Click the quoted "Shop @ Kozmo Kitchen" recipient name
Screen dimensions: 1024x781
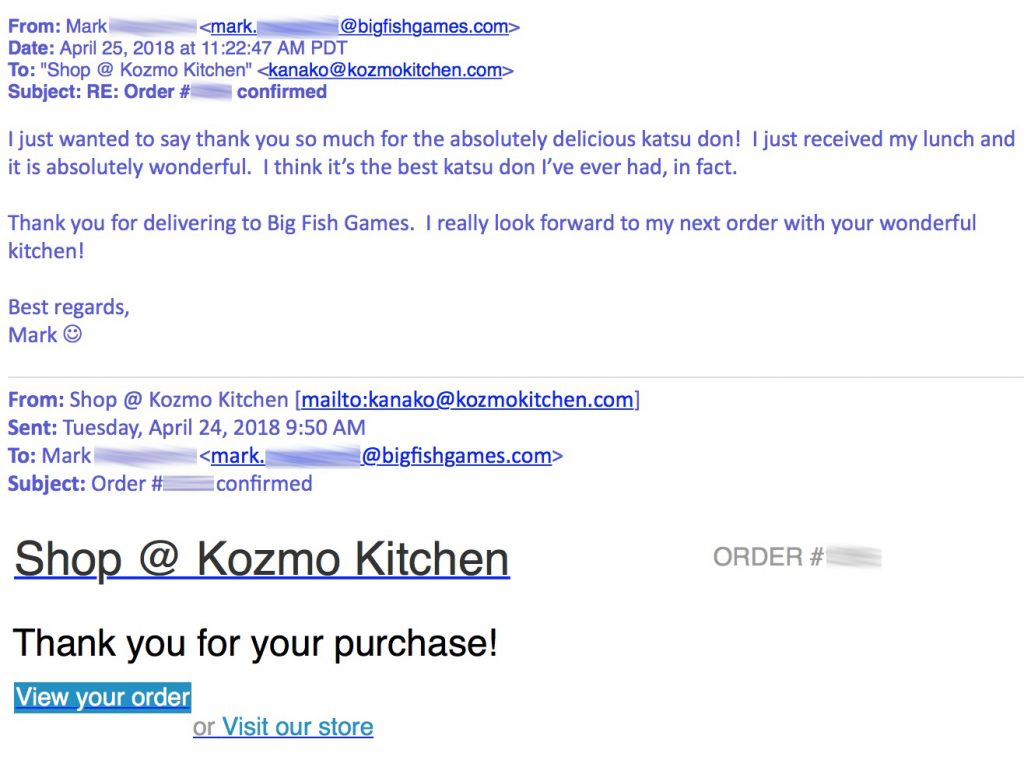pos(150,70)
